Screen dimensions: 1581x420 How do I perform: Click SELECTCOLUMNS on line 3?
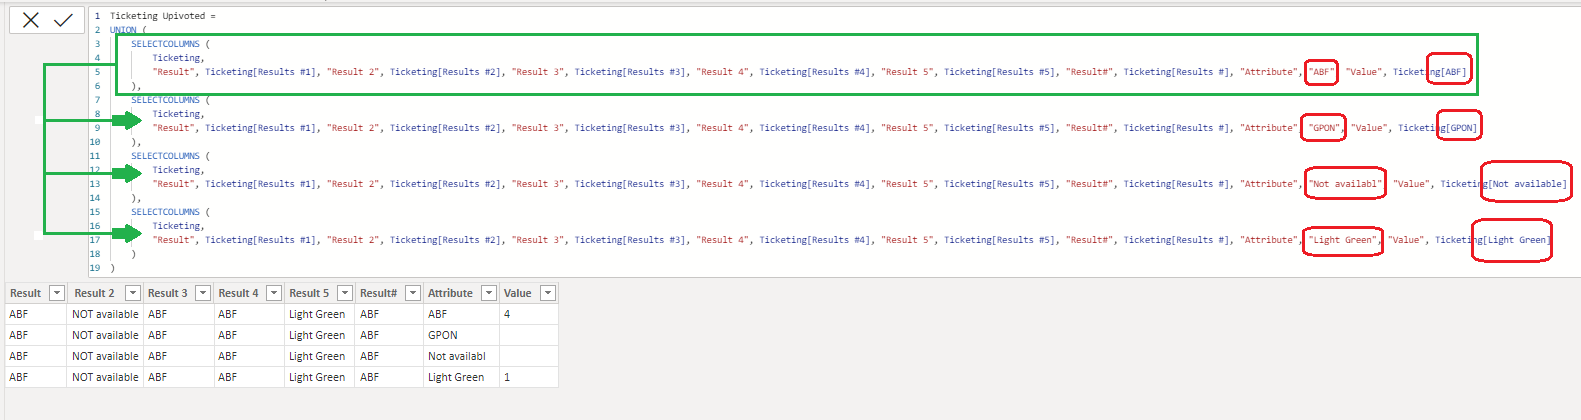coord(166,44)
